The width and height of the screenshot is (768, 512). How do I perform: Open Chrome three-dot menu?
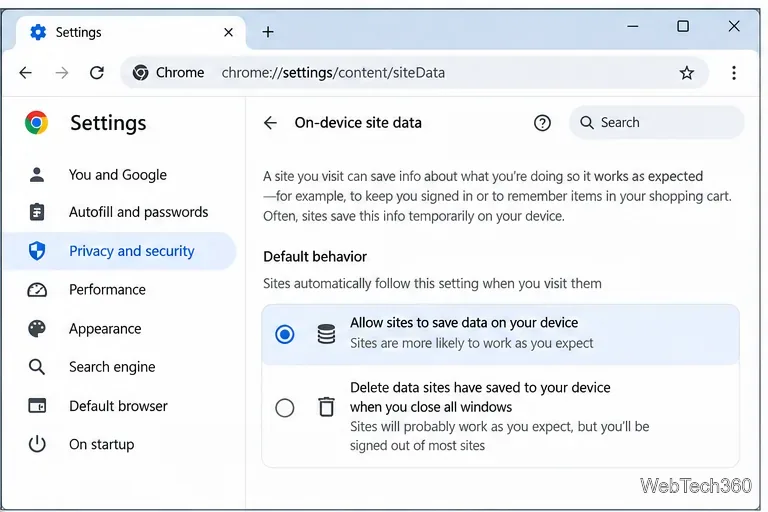(734, 73)
